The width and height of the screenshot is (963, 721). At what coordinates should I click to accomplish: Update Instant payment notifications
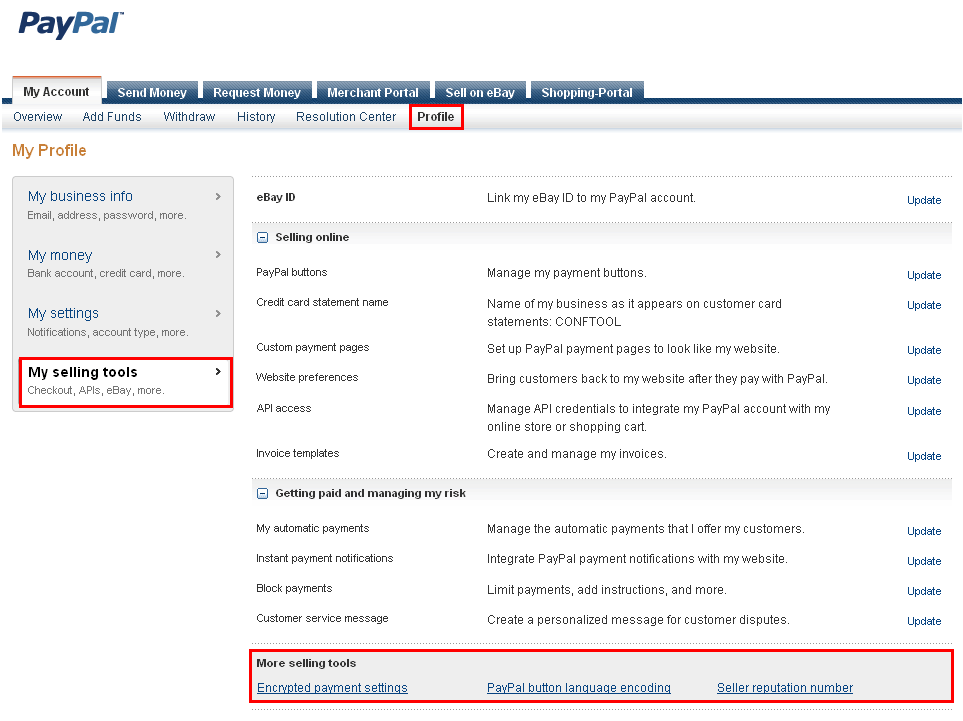[924, 561]
